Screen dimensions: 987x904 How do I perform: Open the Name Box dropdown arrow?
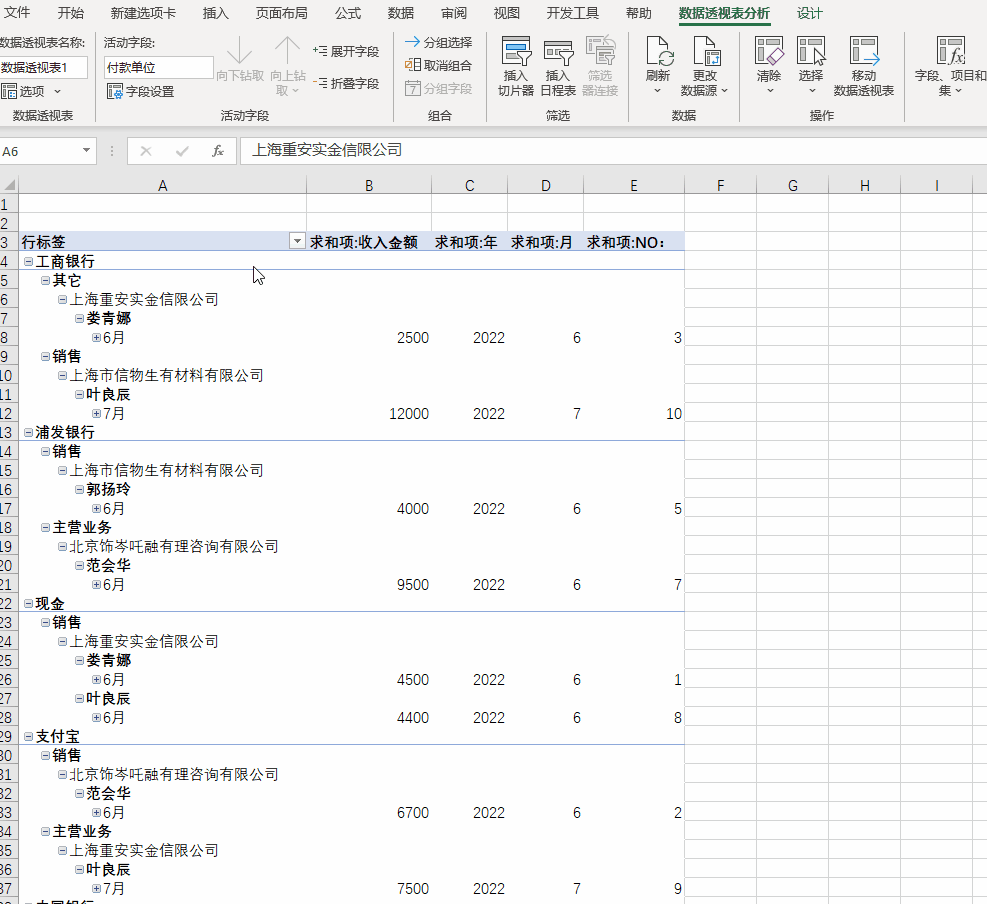(86, 150)
